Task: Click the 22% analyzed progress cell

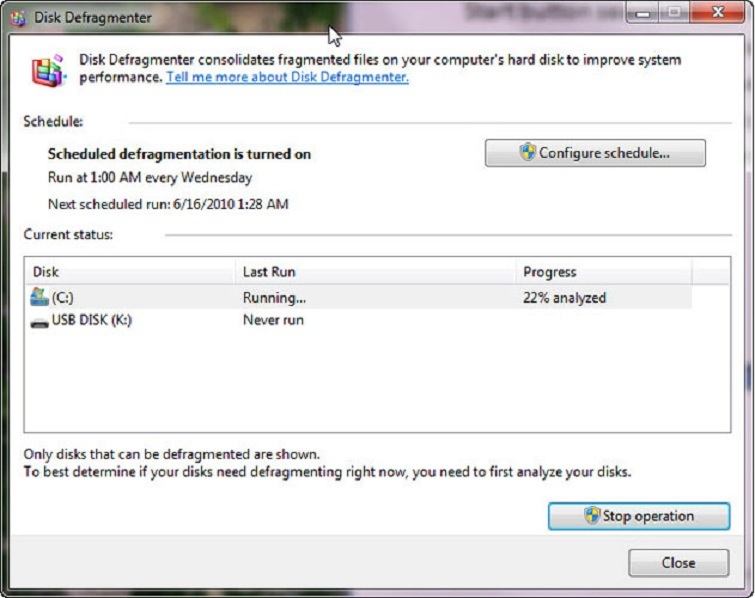Action: 564,297
